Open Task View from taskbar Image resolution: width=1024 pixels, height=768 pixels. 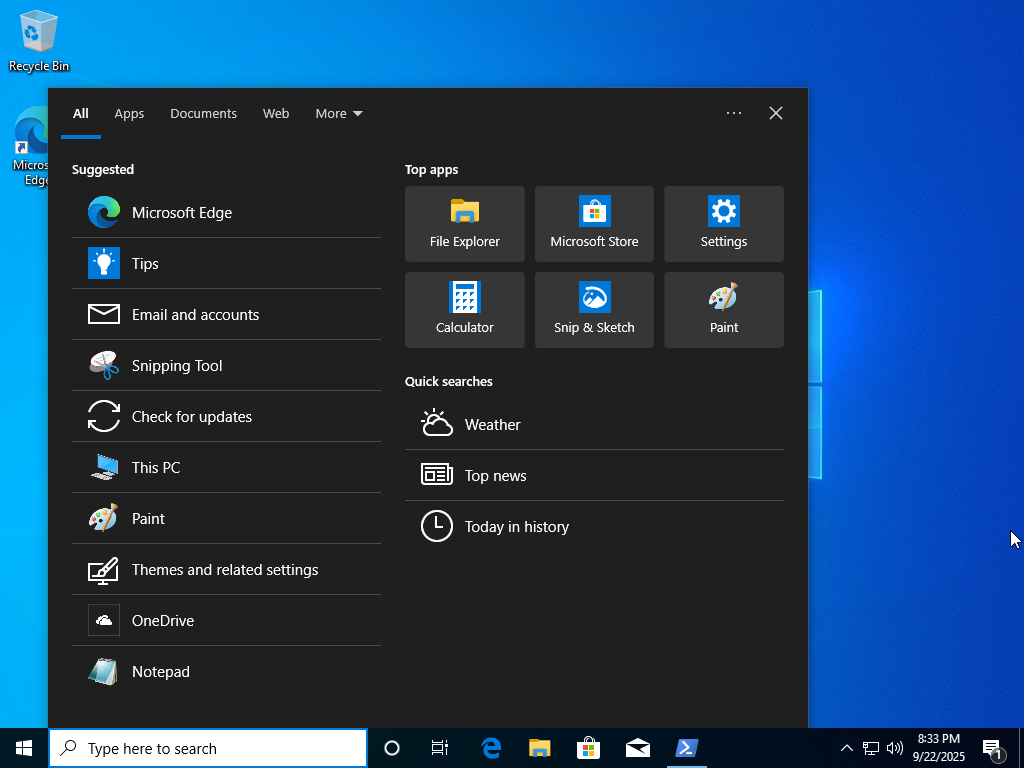[439, 748]
